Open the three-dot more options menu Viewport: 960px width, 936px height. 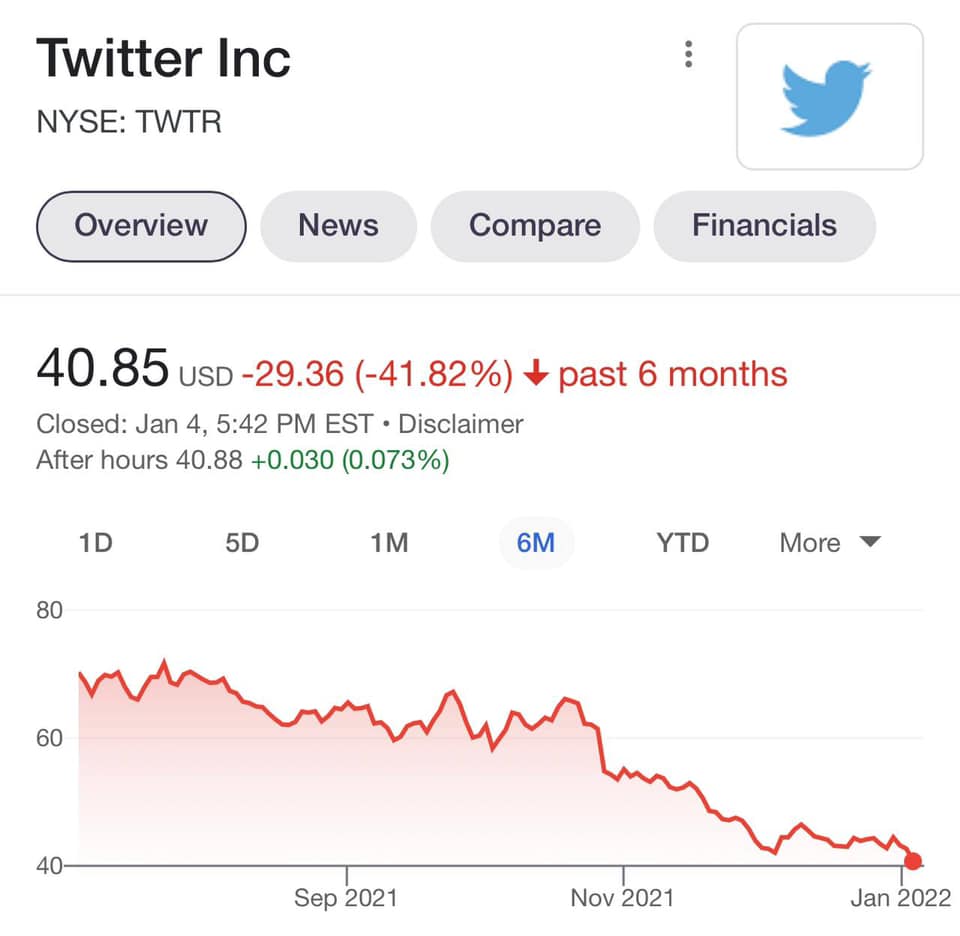pos(688,54)
